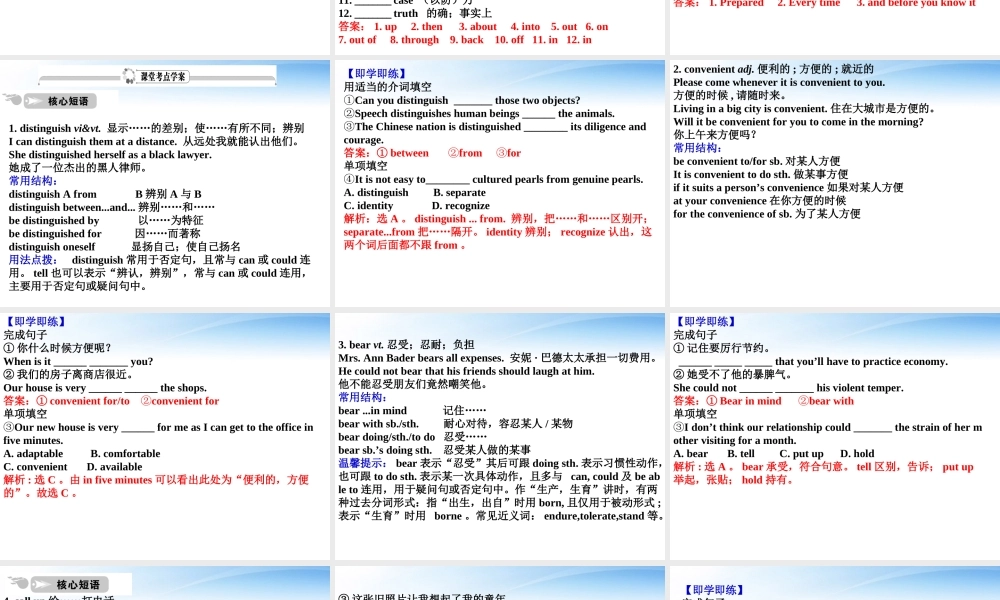
Task: Select the 核心短语 badge on the bottom-left slide
Action: tap(70, 584)
